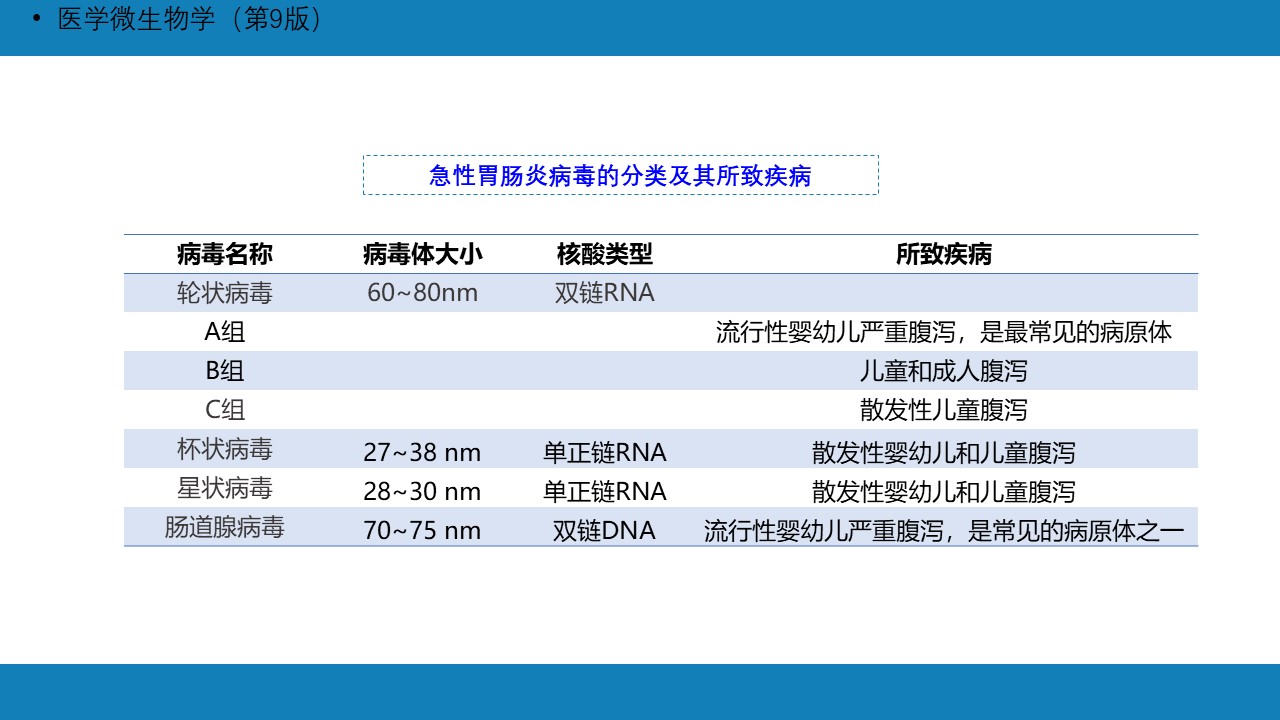Select the 双链RNA cell
The height and width of the screenshot is (720, 1280).
tap(605, 293)
